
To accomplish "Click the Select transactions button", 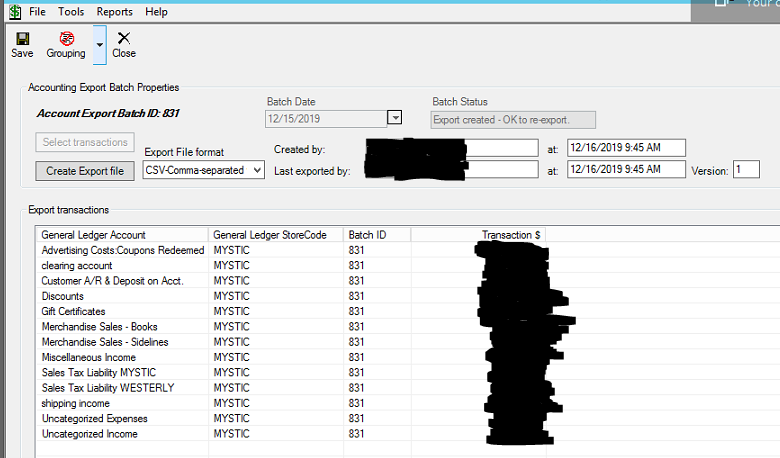I will [x=85, y=142].
